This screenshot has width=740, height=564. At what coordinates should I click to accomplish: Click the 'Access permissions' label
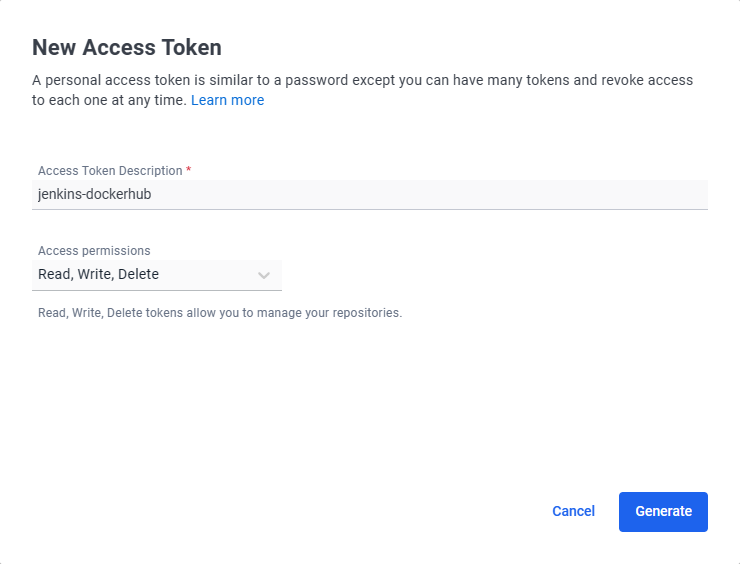[x=94, y=251]
